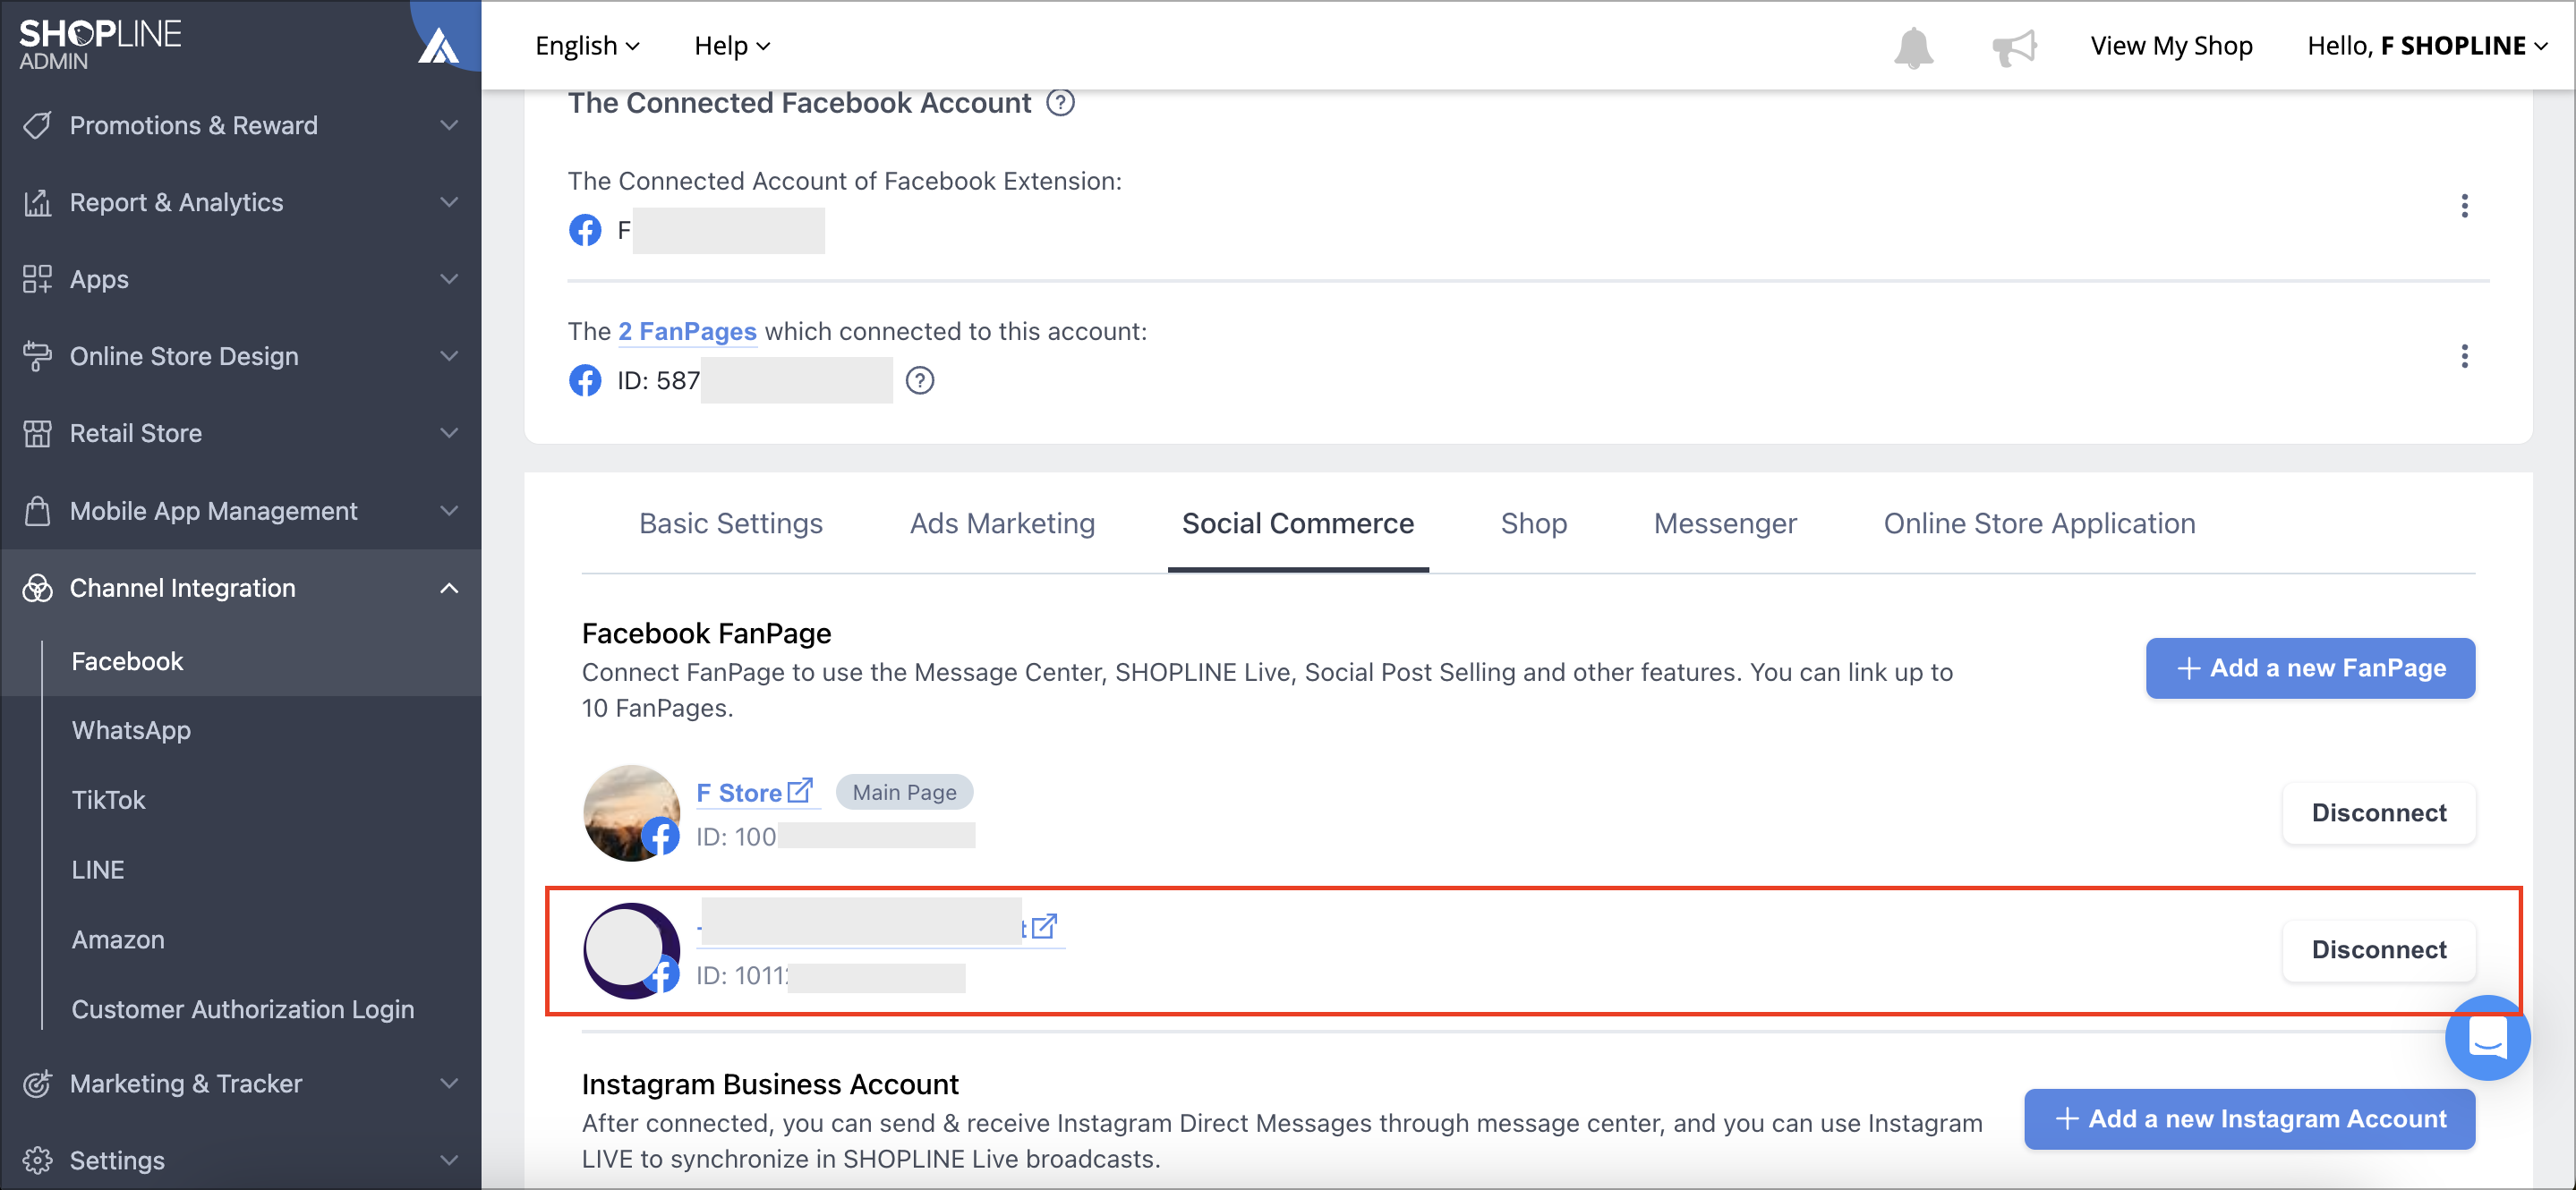
Task: Open TikTok channel integration
Action: (x=108, y=801)
